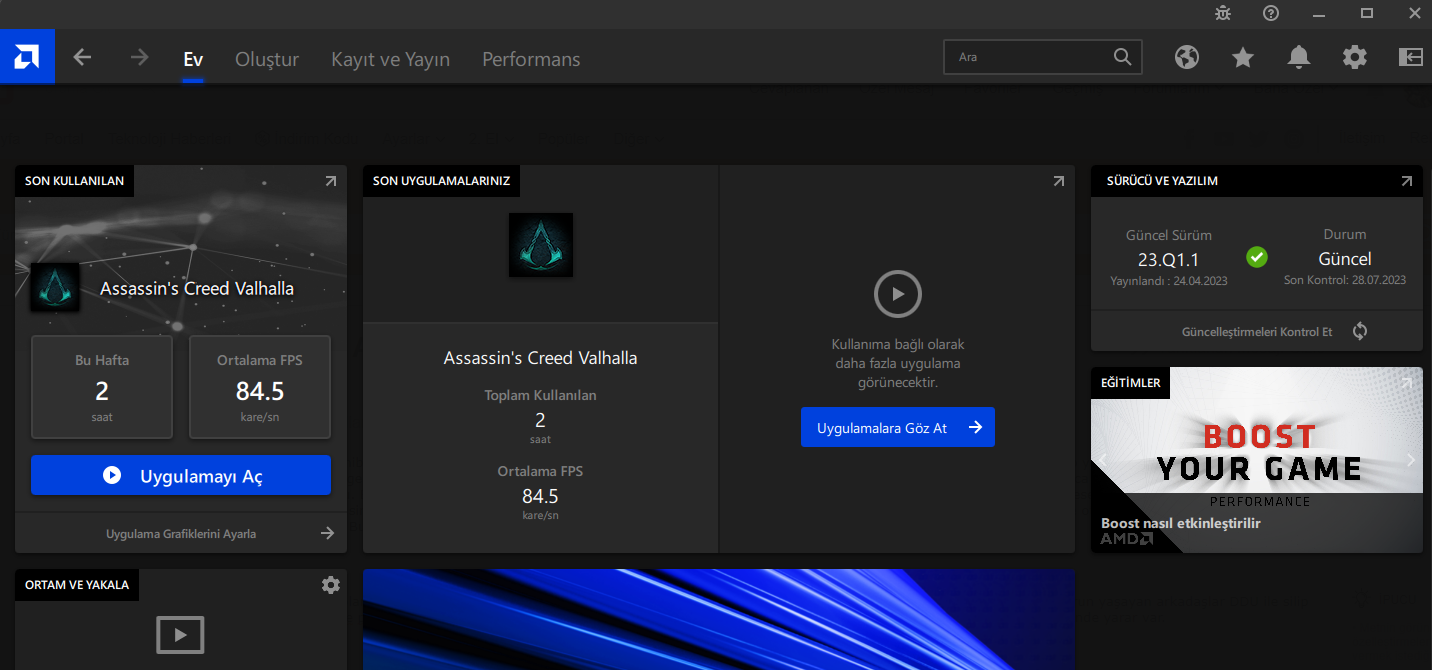Open Boost Your Game tutorial banner
The image size is (1432, 670).
tap(1257, 460)
